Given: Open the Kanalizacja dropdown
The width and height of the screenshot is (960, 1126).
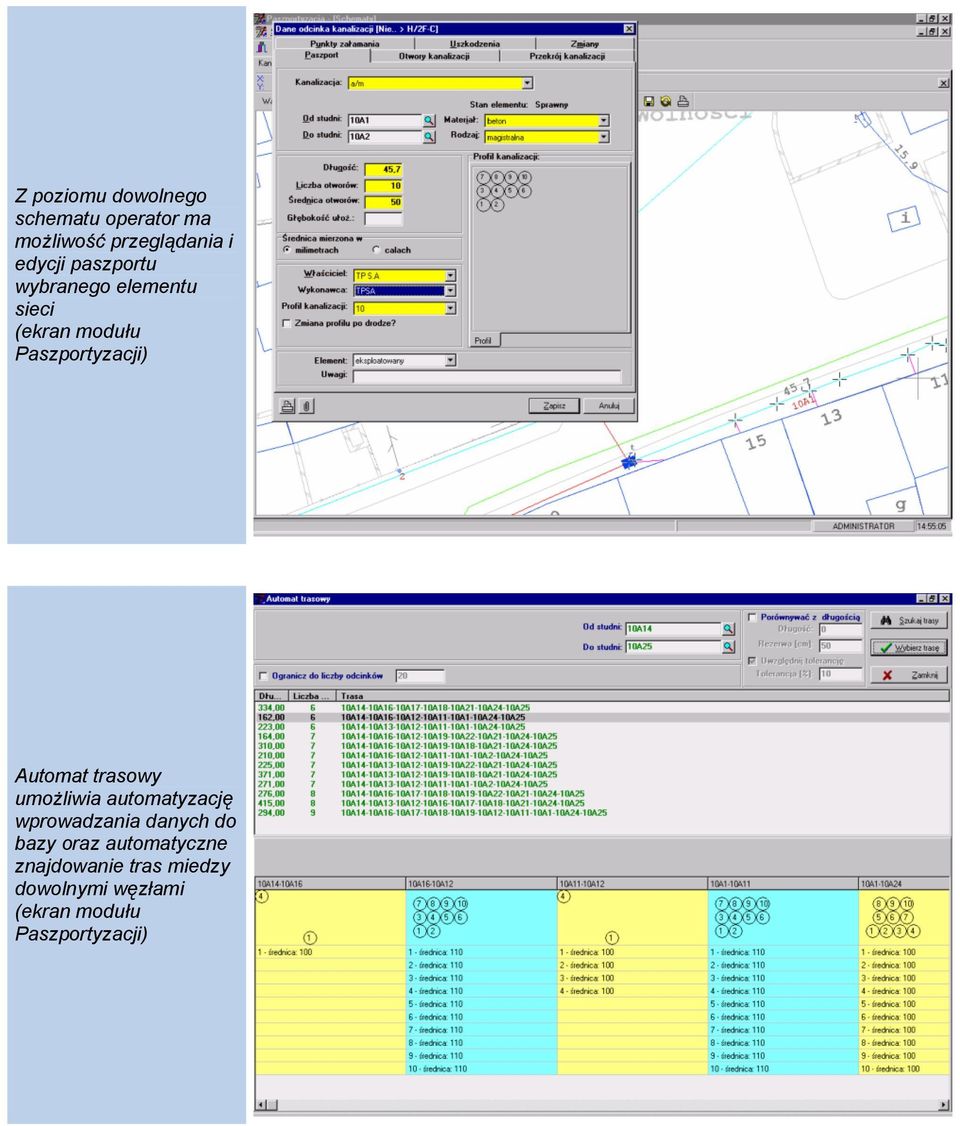Looking at the screenshot, I should coord(528,83).
